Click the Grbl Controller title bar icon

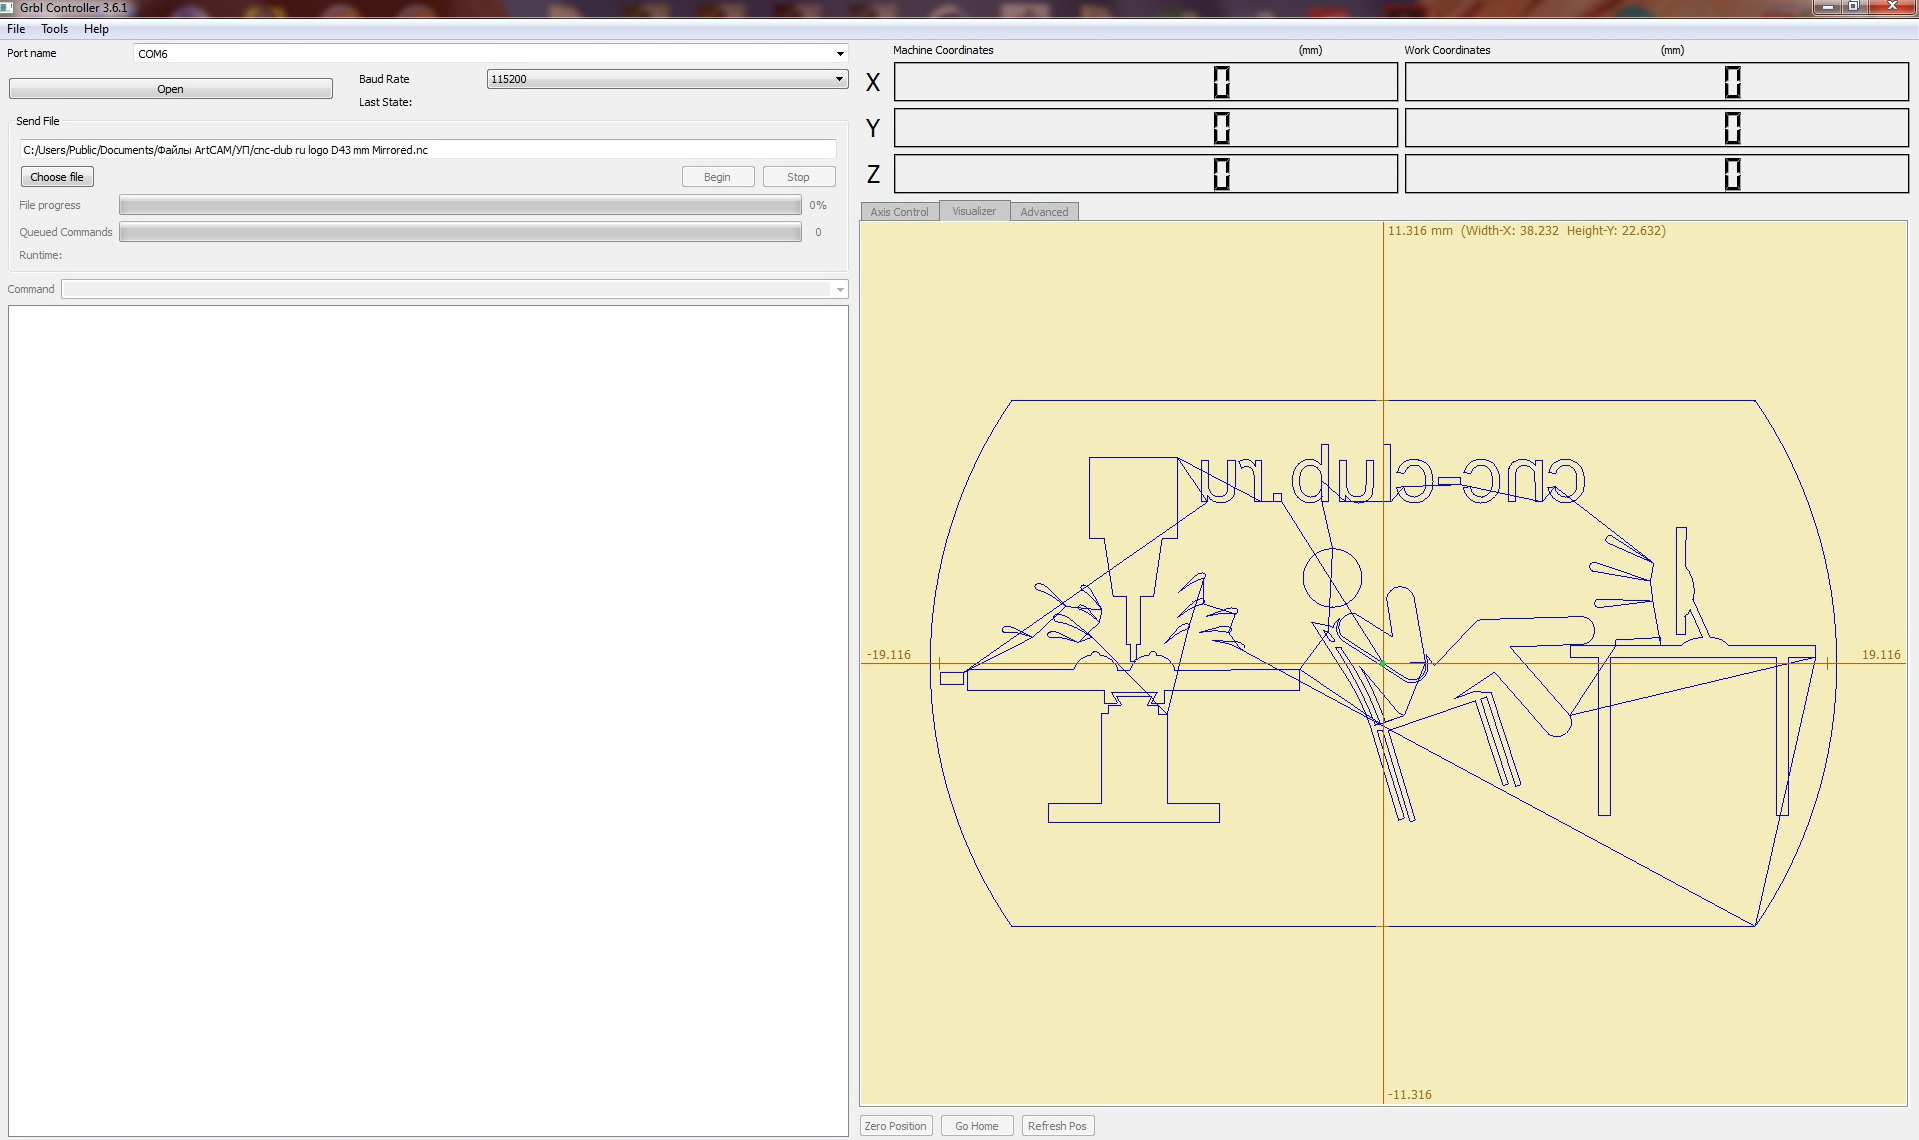[7, 7]
